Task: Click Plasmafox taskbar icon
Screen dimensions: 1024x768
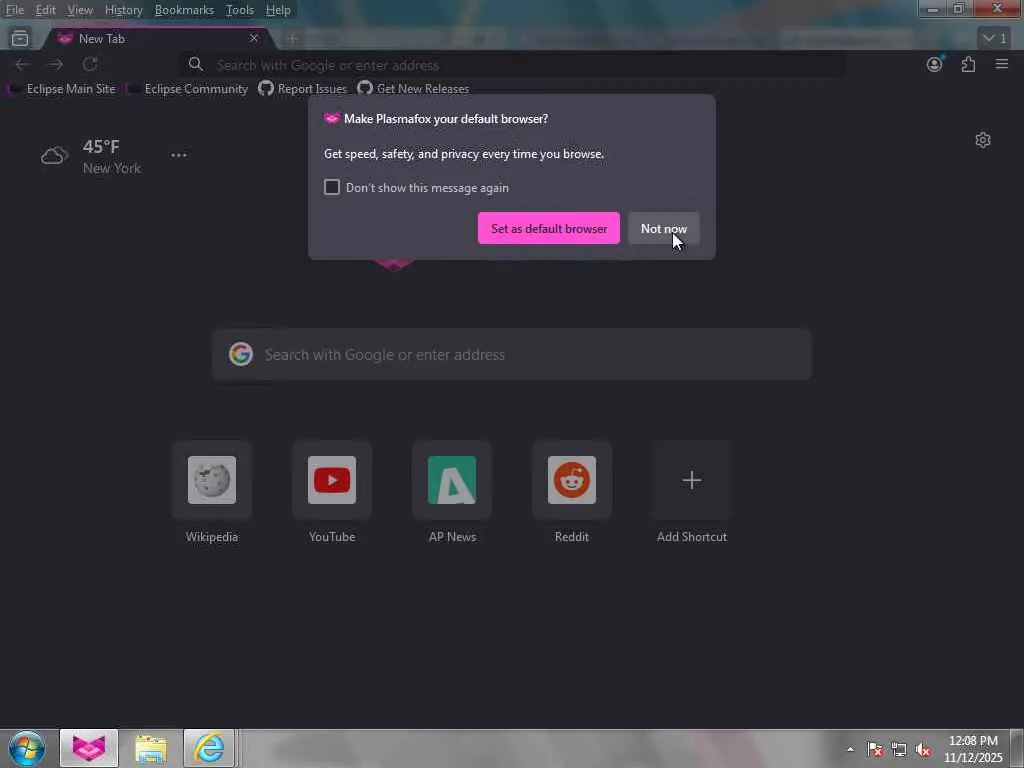Action: [x=89, y=748]
